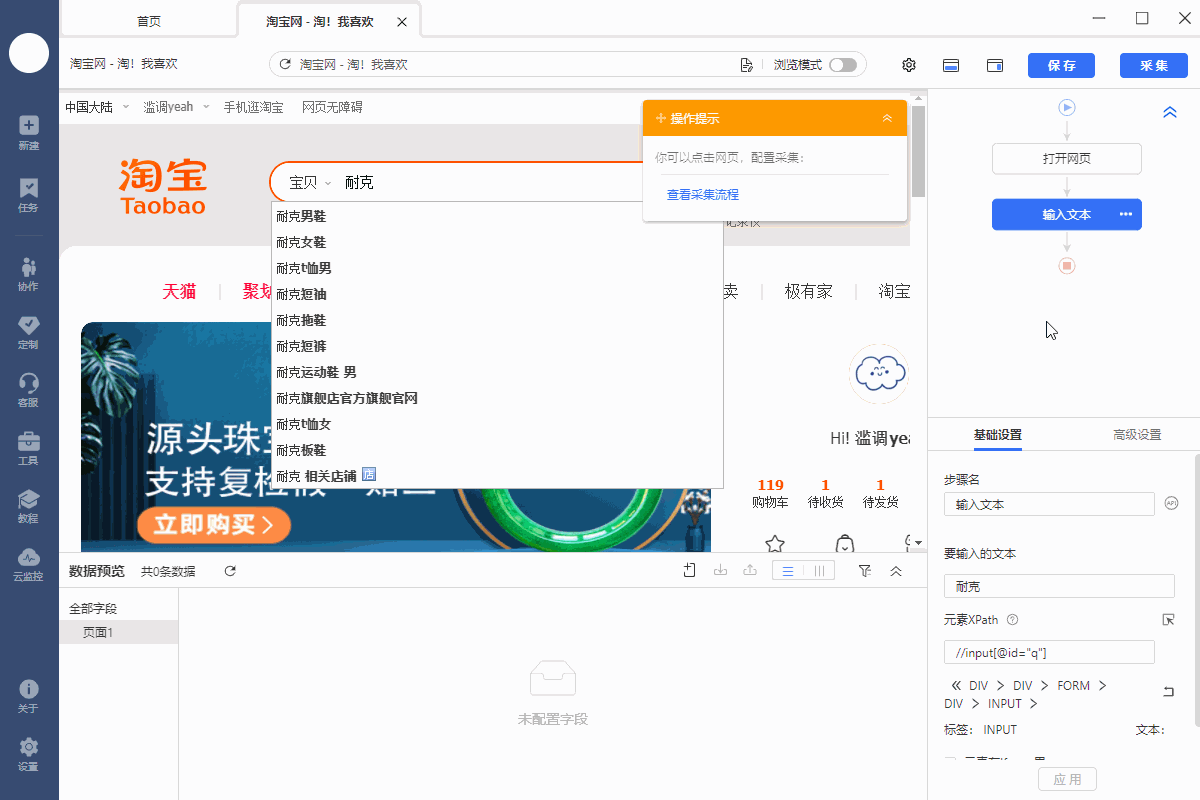Click the page edit icon in address bar

click(746, 65)
